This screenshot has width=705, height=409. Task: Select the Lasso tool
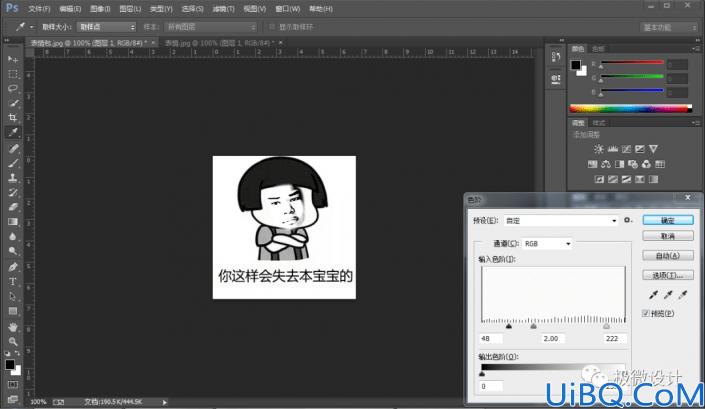coord(13,89)
